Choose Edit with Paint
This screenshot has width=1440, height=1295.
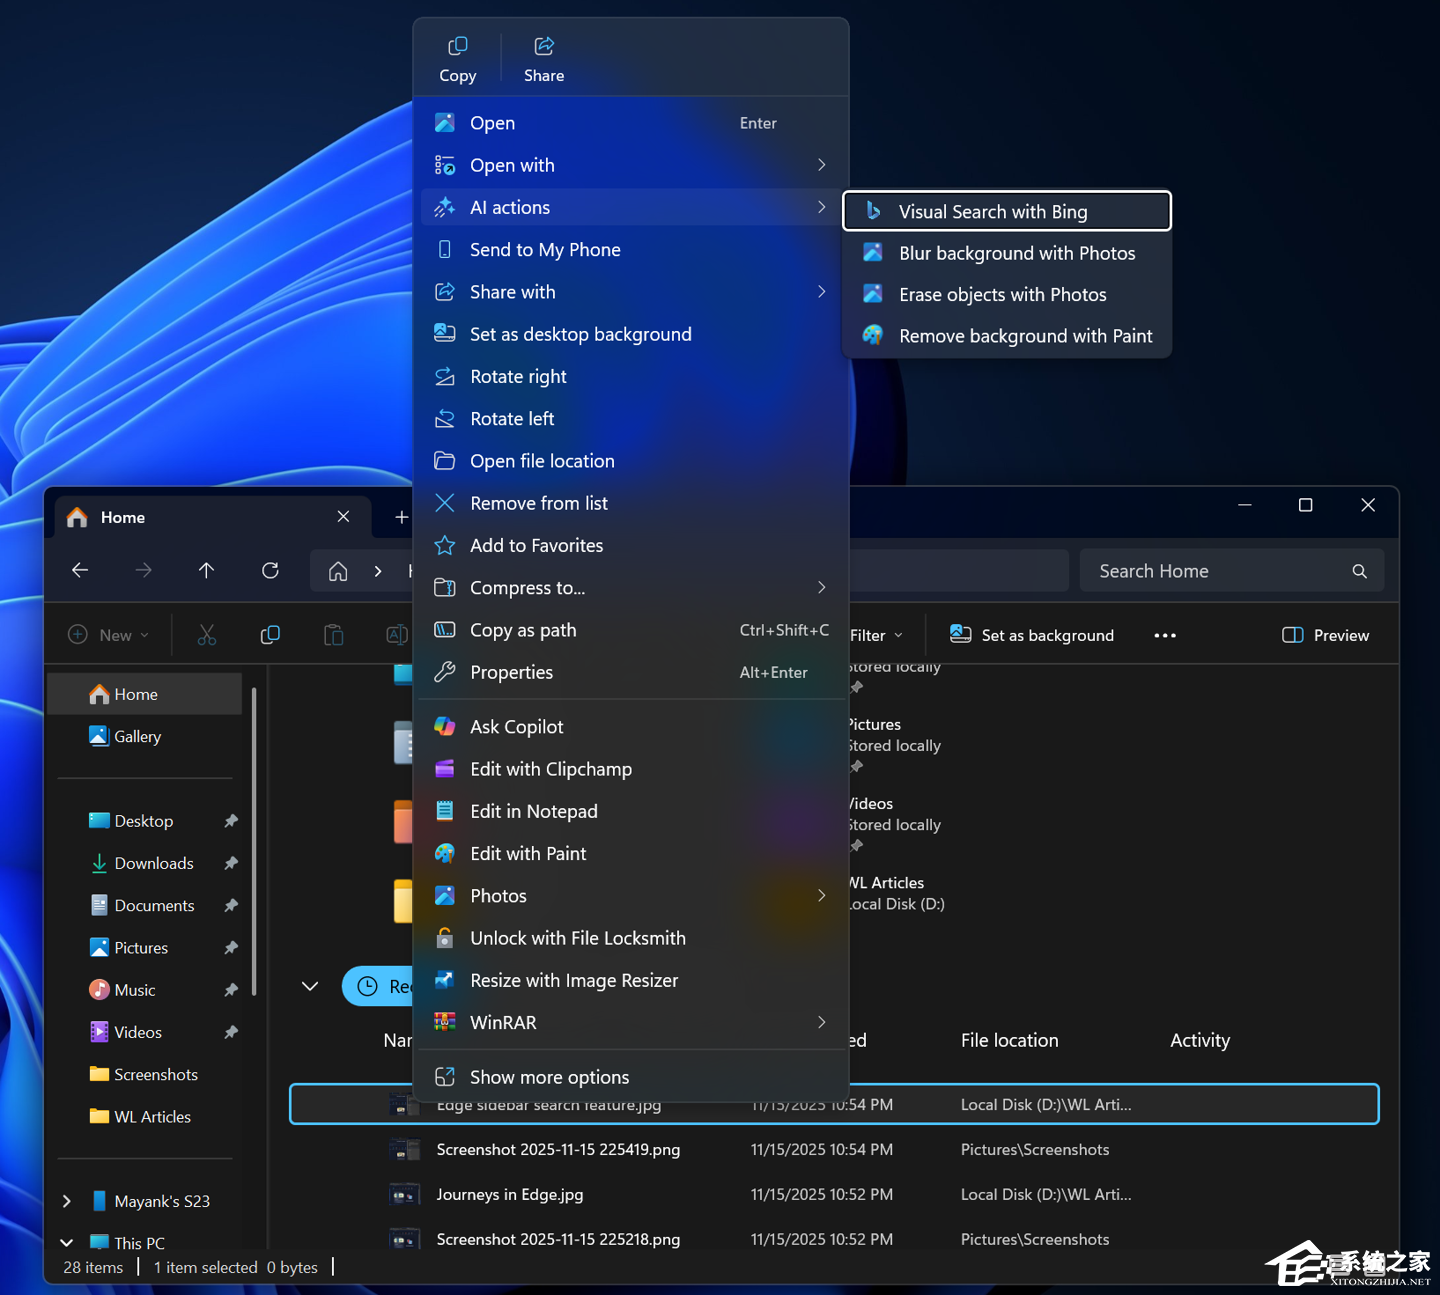point(631,854)
